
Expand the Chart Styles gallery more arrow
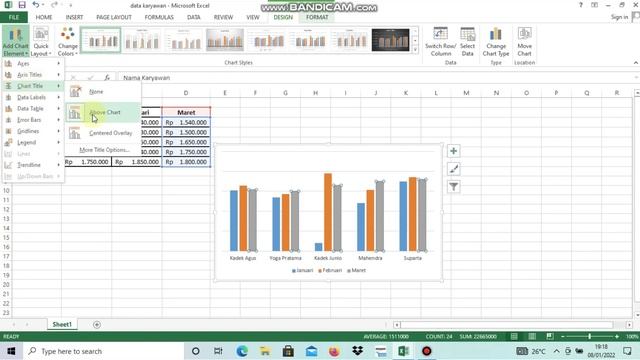click(x=416, y=50)
